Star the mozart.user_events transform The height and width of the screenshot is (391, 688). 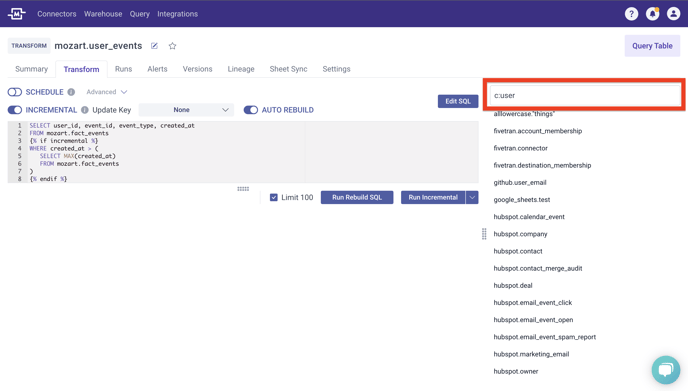click(x=172, y=46)
